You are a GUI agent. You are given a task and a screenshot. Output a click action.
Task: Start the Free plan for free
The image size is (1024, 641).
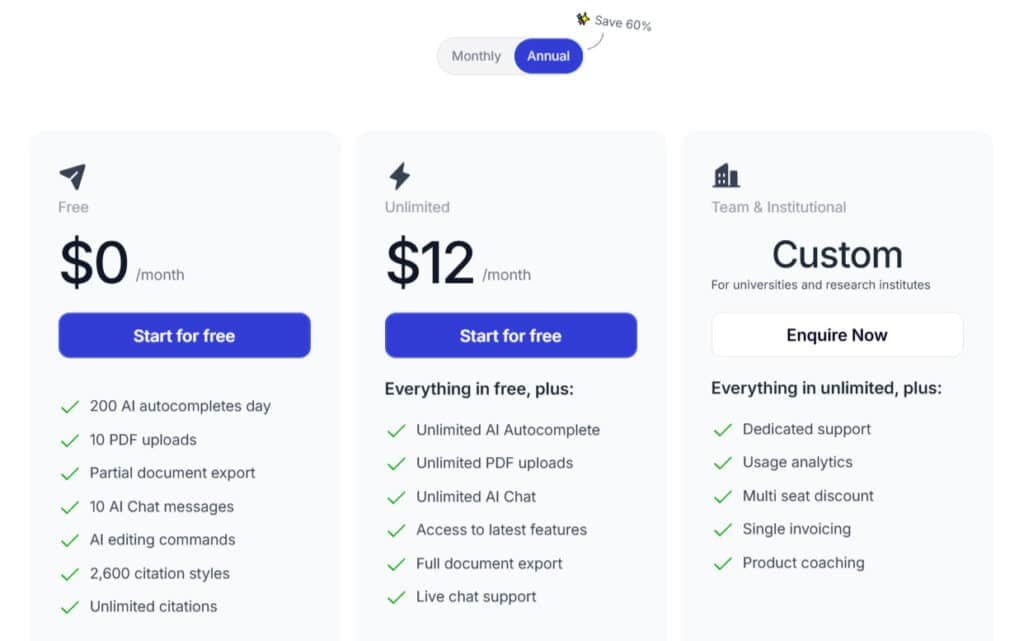(184, 336)
